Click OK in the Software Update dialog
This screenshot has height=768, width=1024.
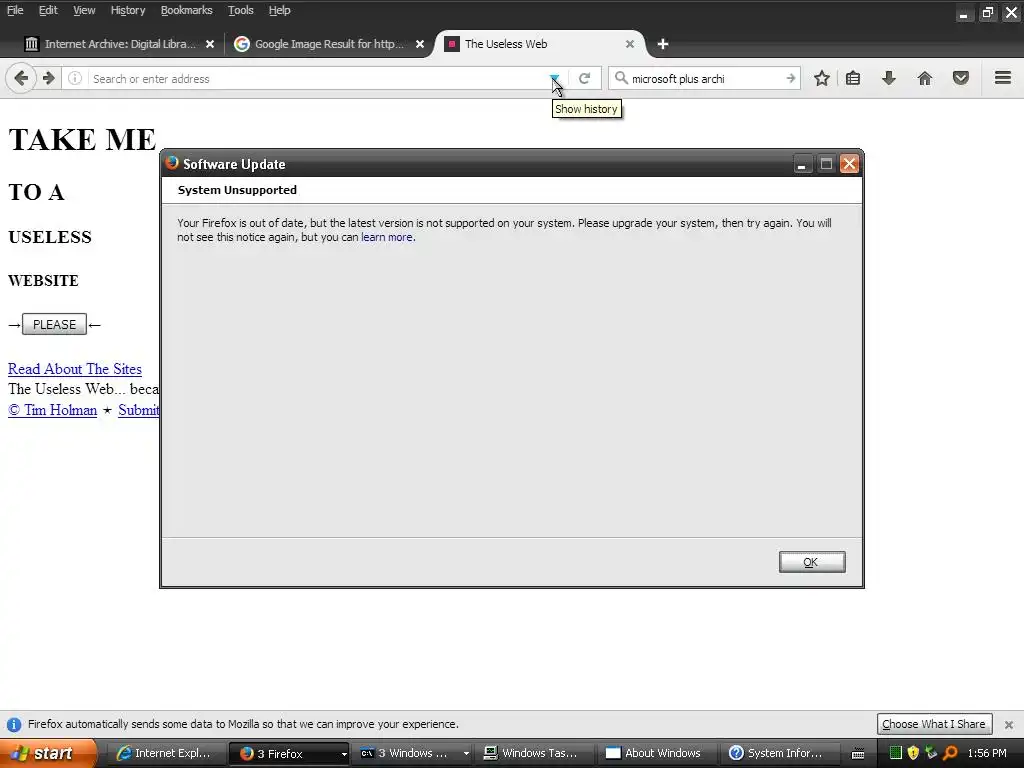coord(812,562)
